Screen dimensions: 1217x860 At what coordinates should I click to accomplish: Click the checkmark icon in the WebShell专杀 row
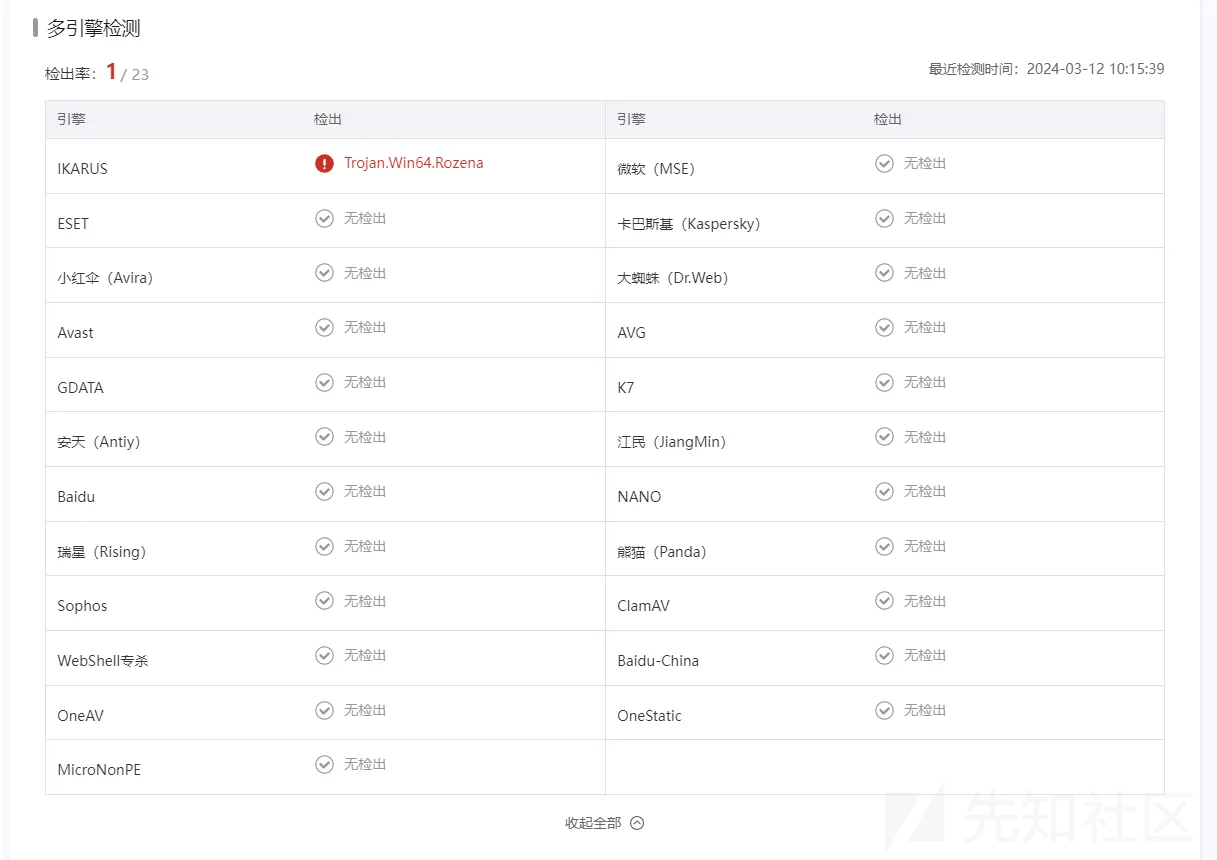click(324, 655)
